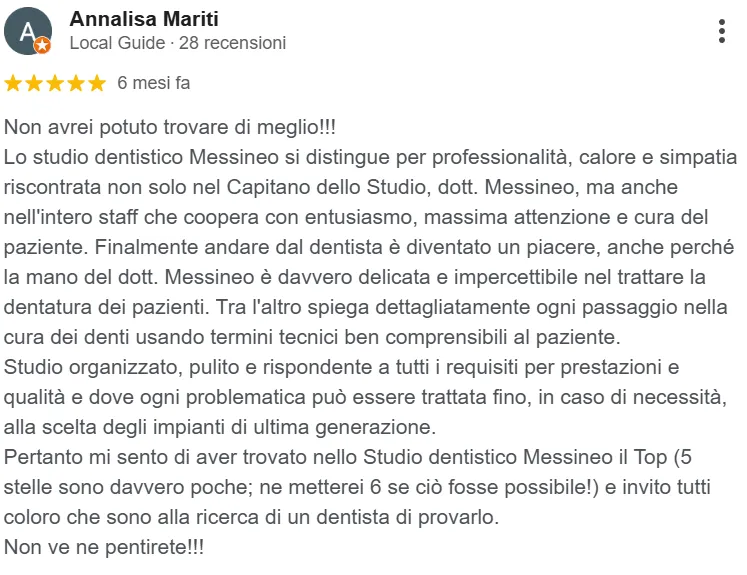Click the third yellow rating star

tap(55, 83)
